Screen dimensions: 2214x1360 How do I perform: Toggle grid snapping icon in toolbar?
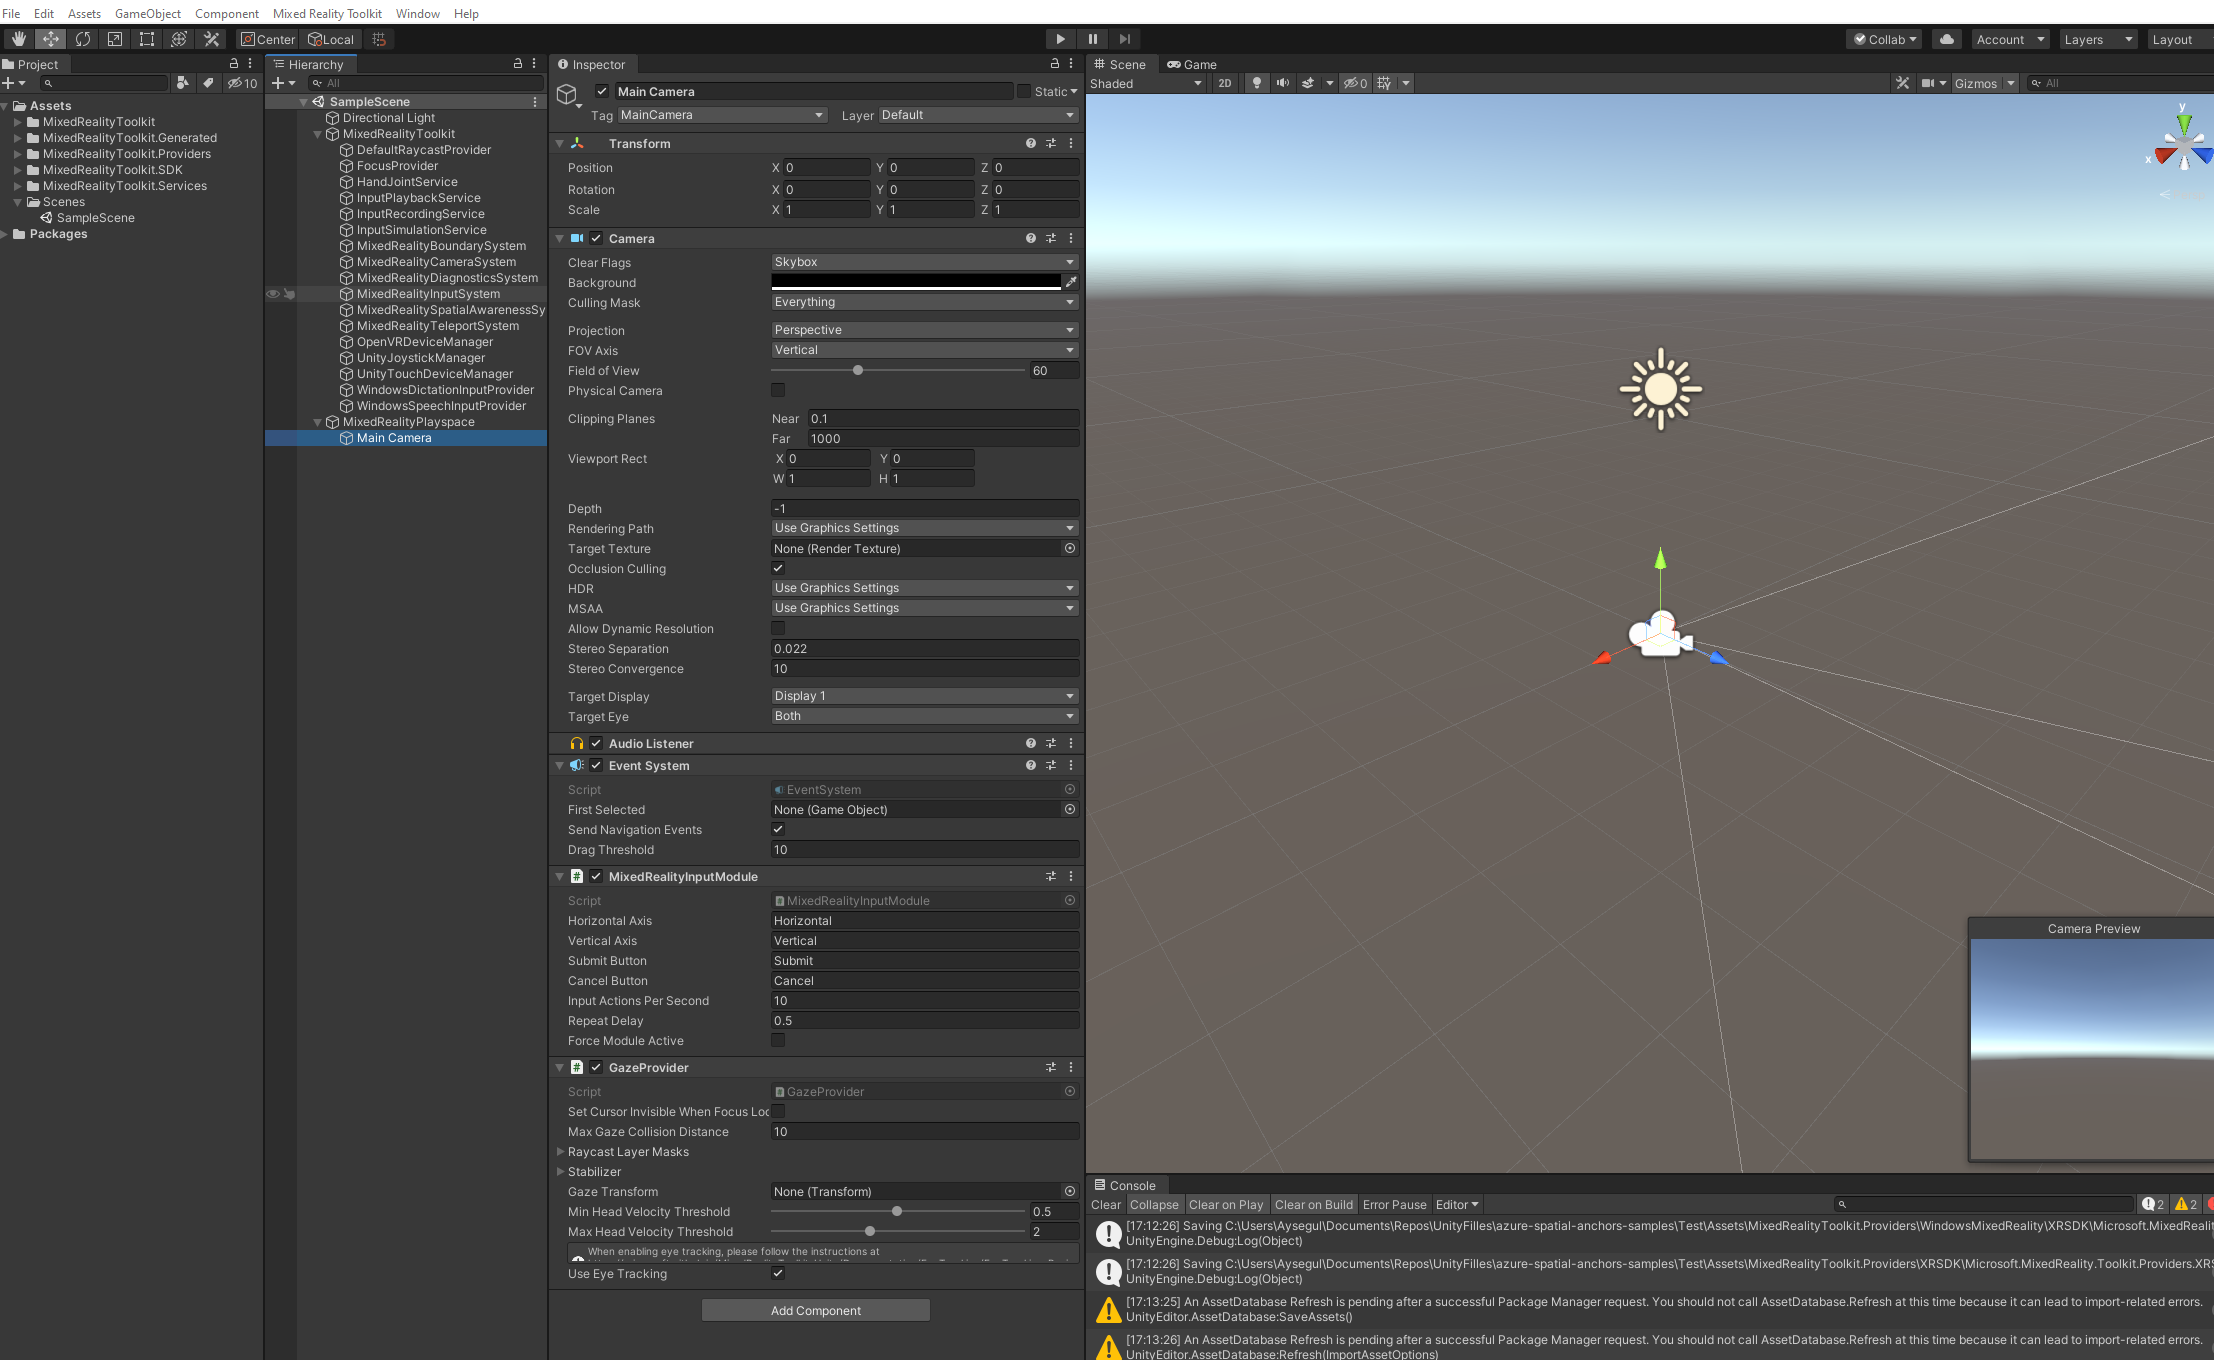pyautogui.click(x=379, y=39)
